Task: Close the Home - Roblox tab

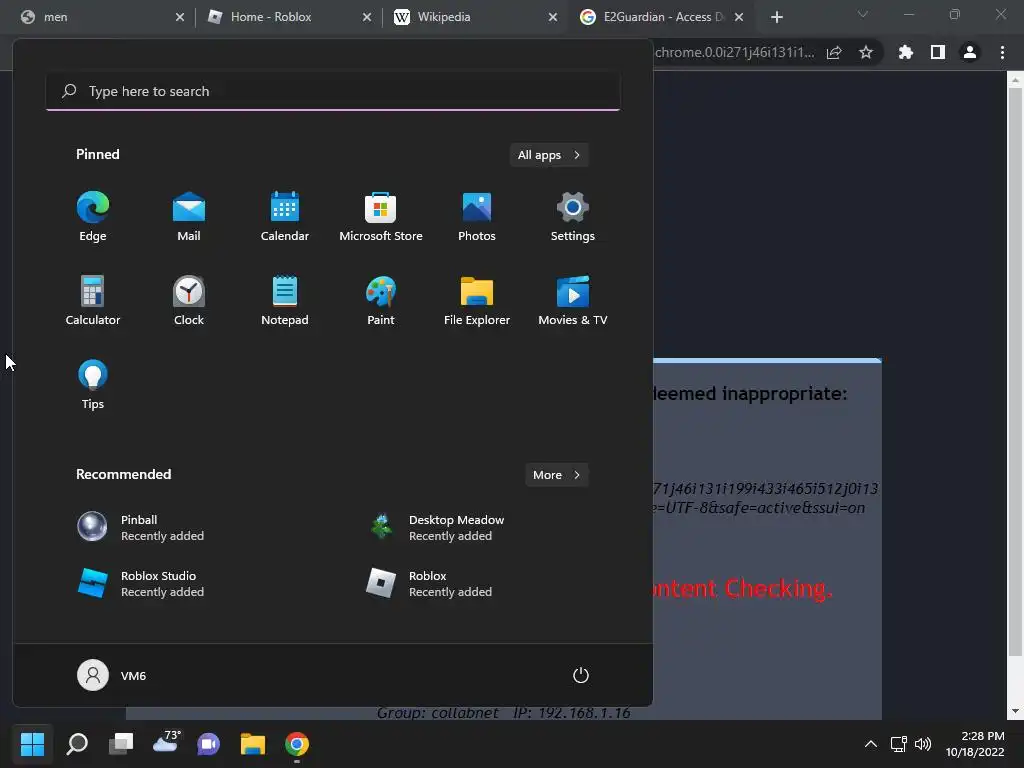Action: (367, 17)
